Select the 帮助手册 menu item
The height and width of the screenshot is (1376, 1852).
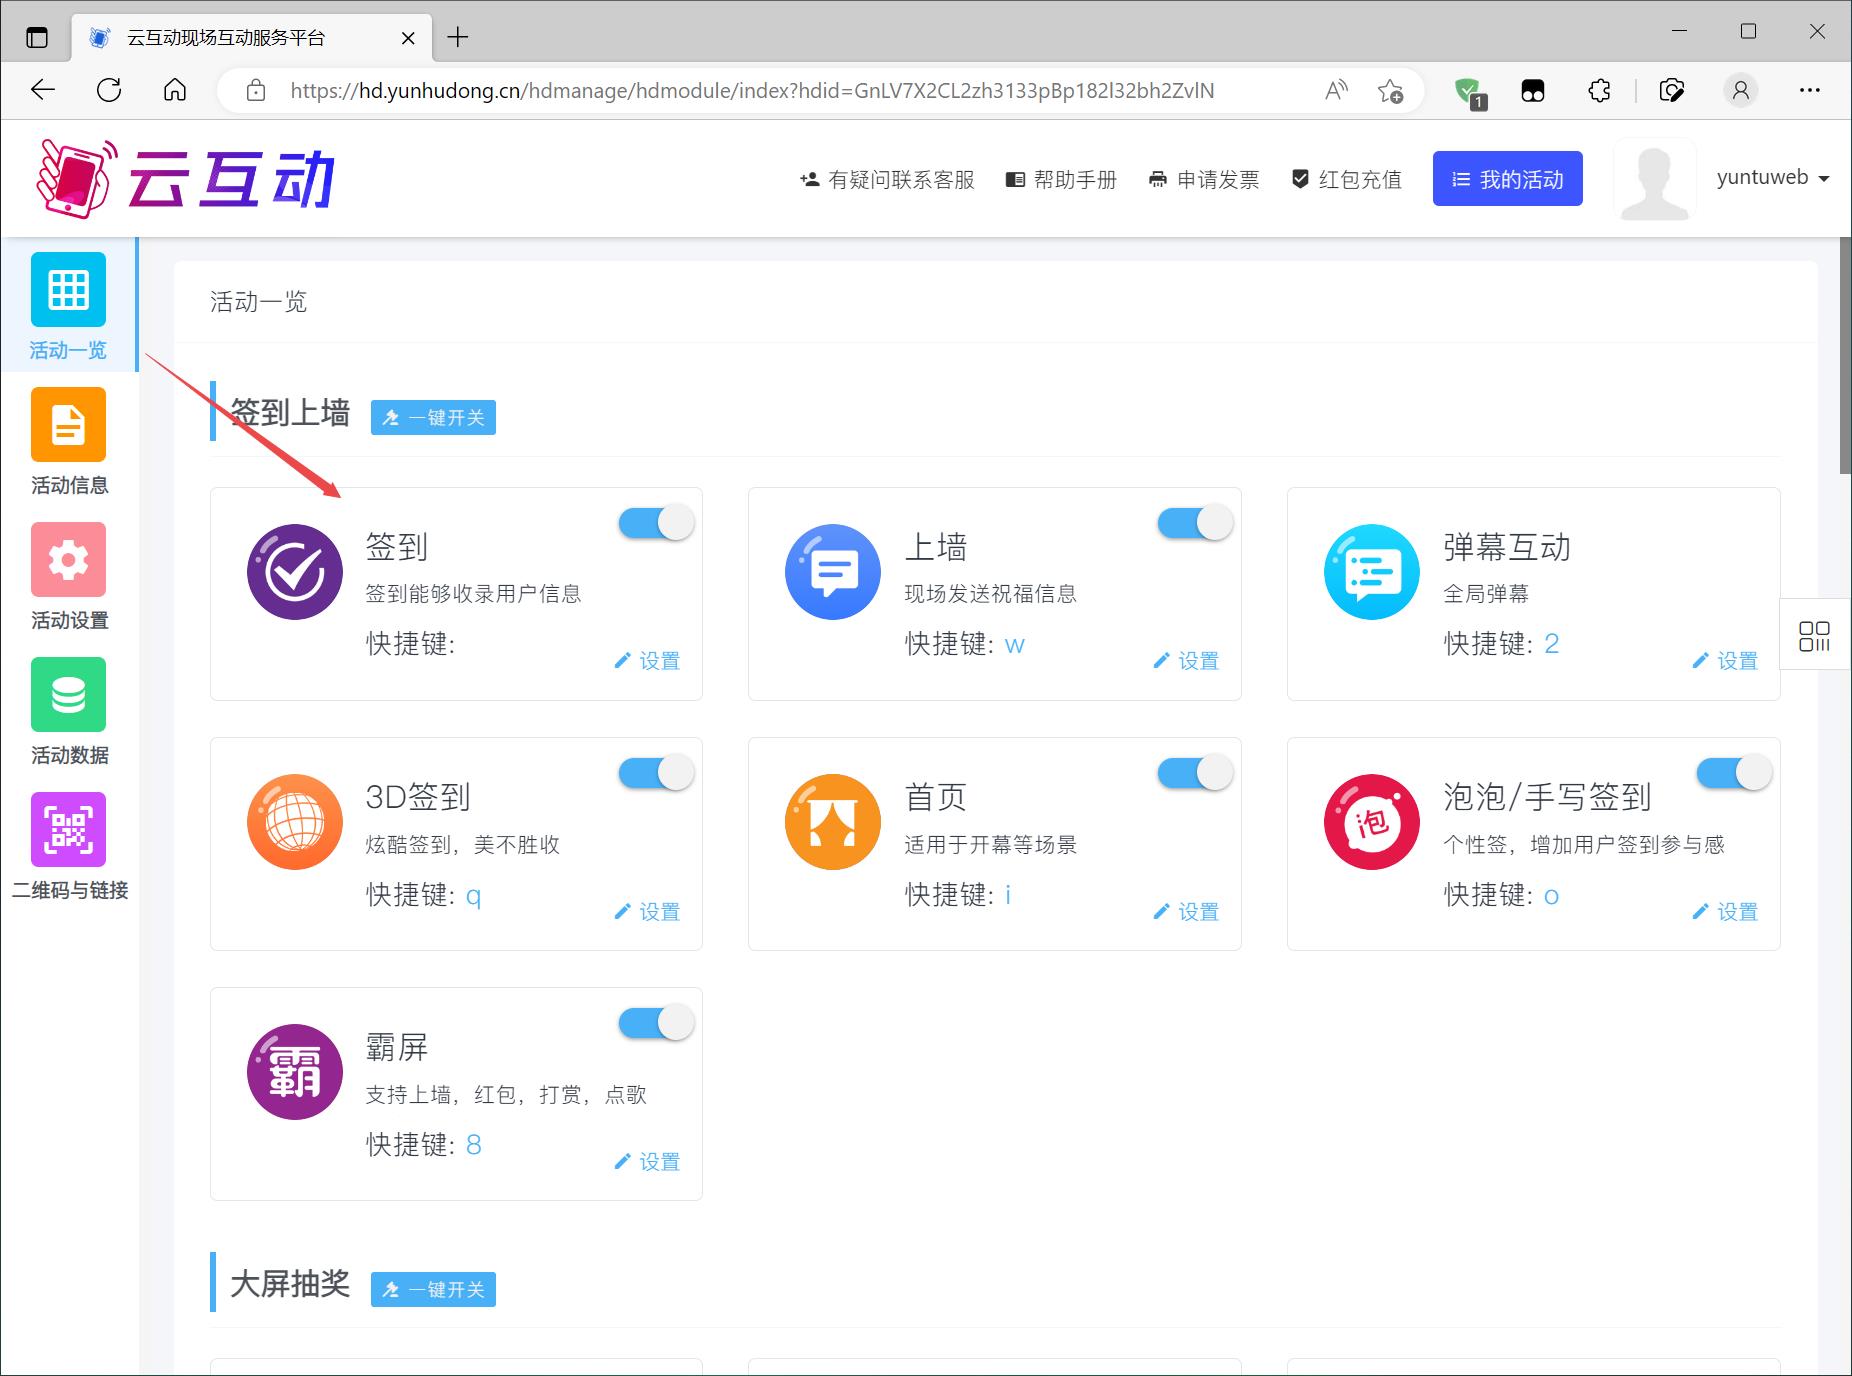pos(1061,180)
